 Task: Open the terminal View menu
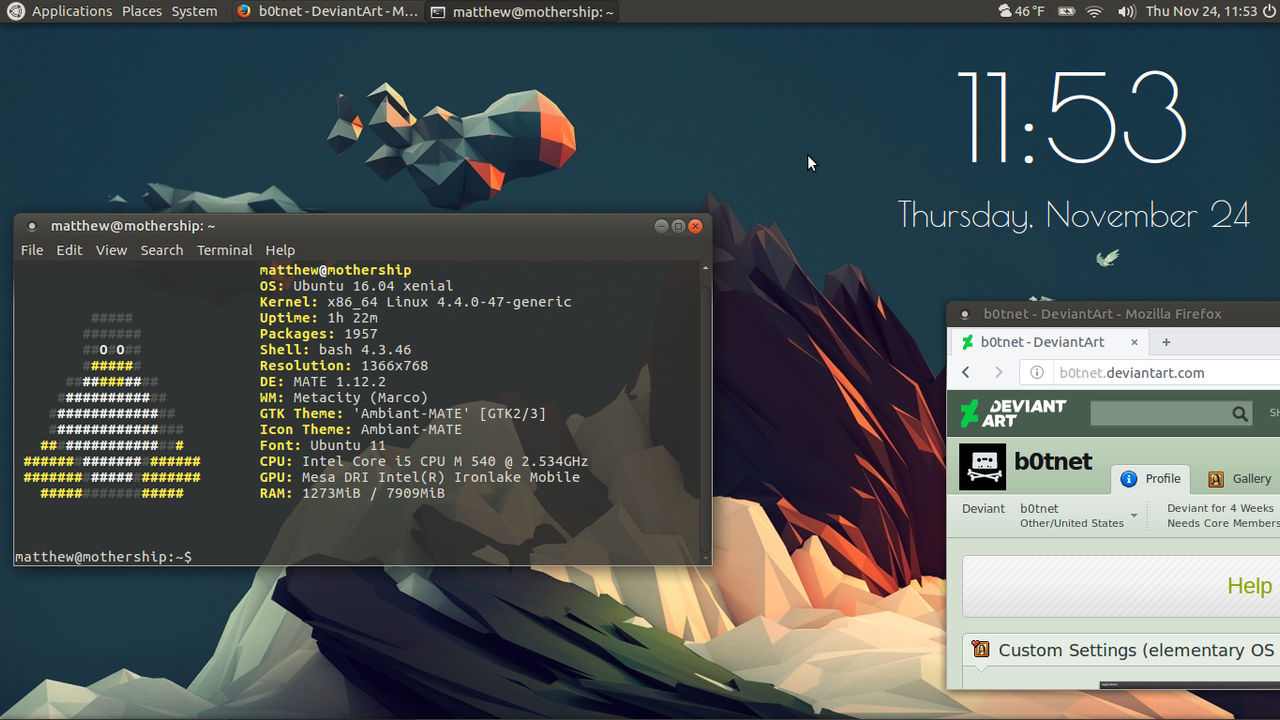[111, 250]
